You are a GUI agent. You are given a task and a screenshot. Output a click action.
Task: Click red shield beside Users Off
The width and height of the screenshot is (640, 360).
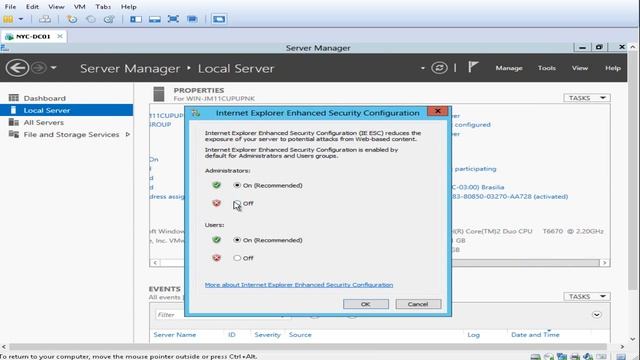216,258
